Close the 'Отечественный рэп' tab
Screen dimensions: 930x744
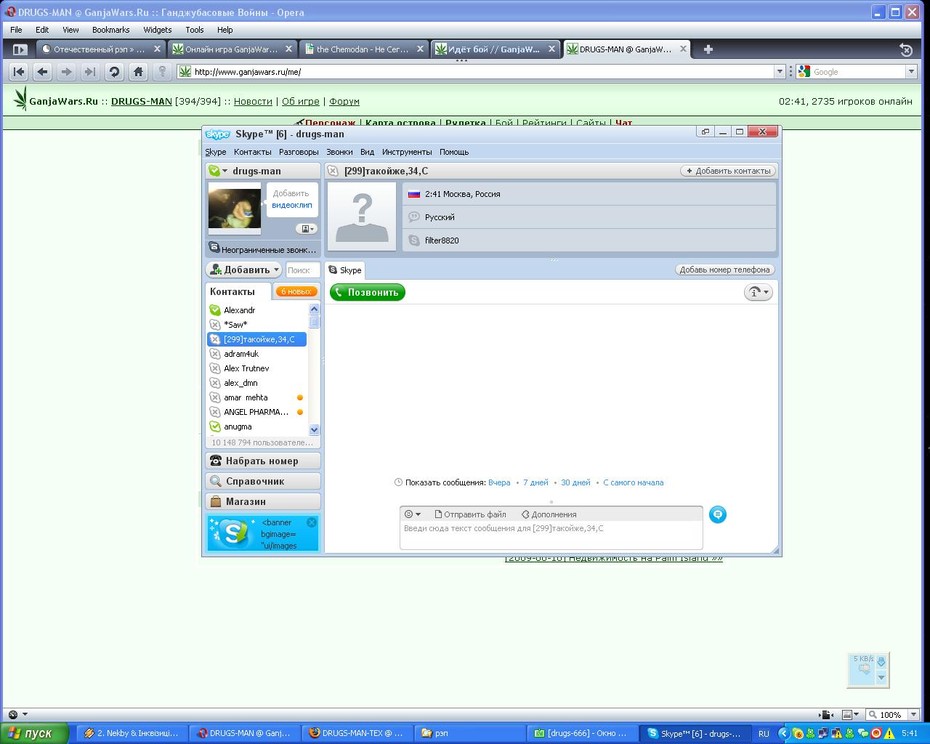157,49
